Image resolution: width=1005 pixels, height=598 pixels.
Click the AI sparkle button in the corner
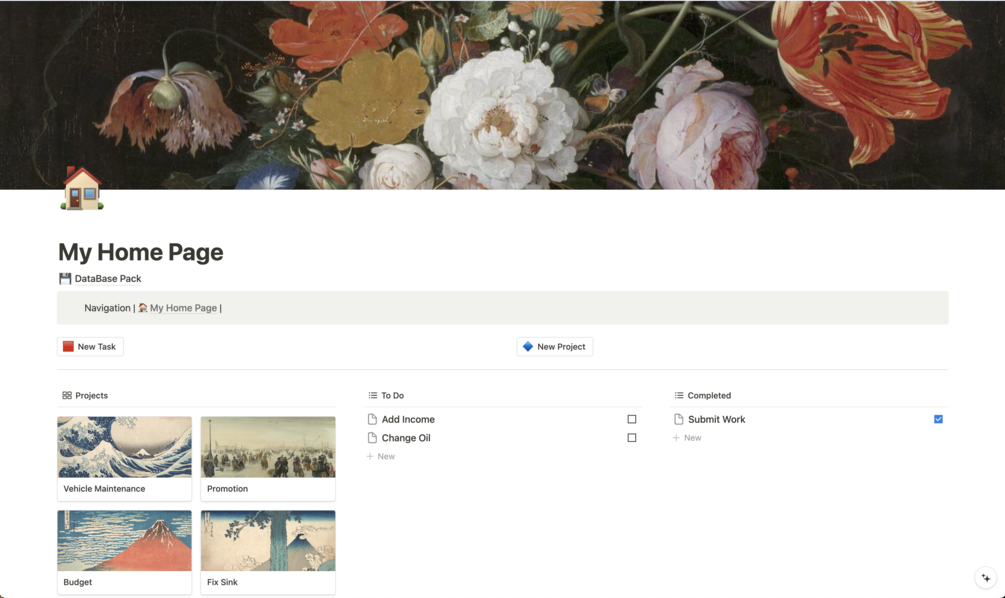(x=985, y=577)
